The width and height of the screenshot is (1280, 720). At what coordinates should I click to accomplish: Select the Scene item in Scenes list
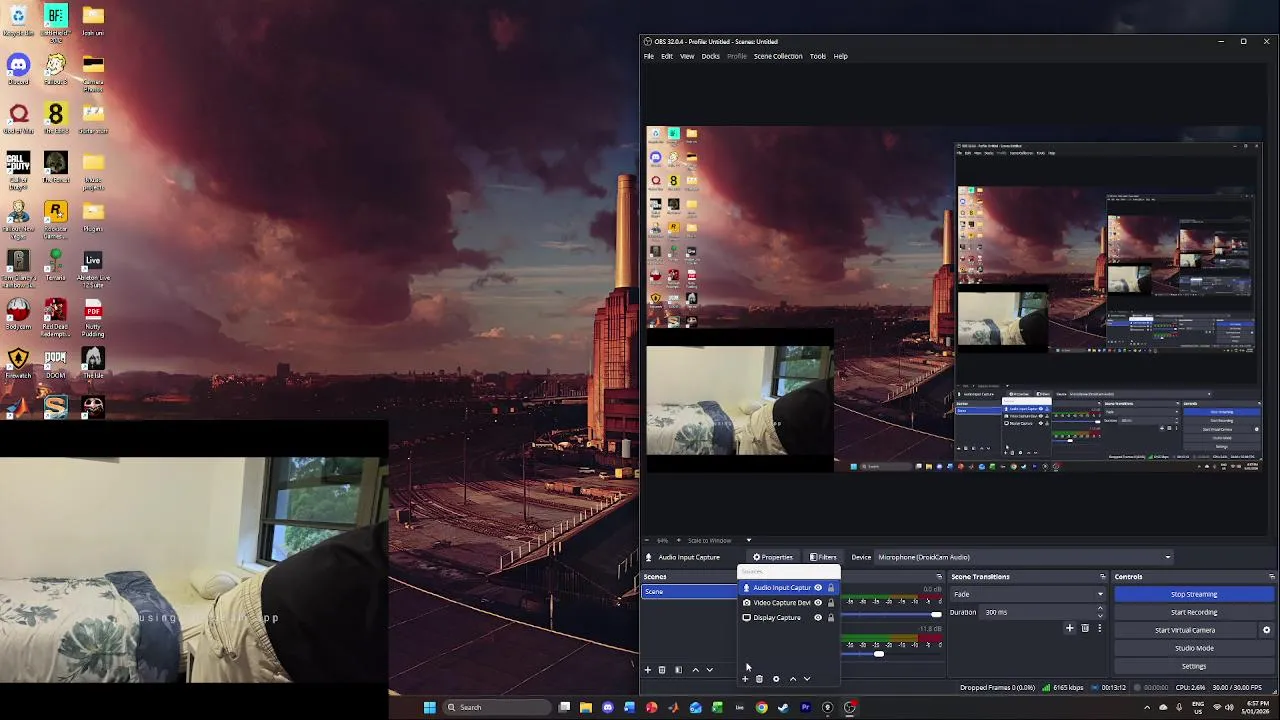coord(689,592)
